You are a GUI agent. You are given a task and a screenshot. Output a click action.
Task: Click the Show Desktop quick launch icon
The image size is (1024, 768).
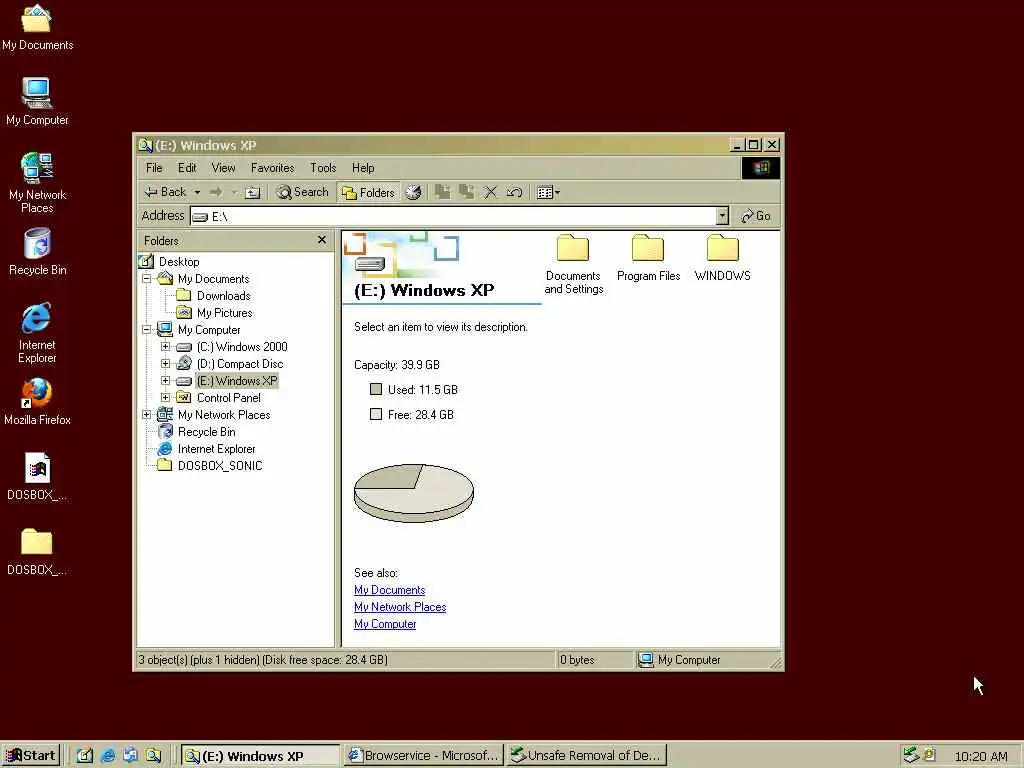tap(86, 756)
